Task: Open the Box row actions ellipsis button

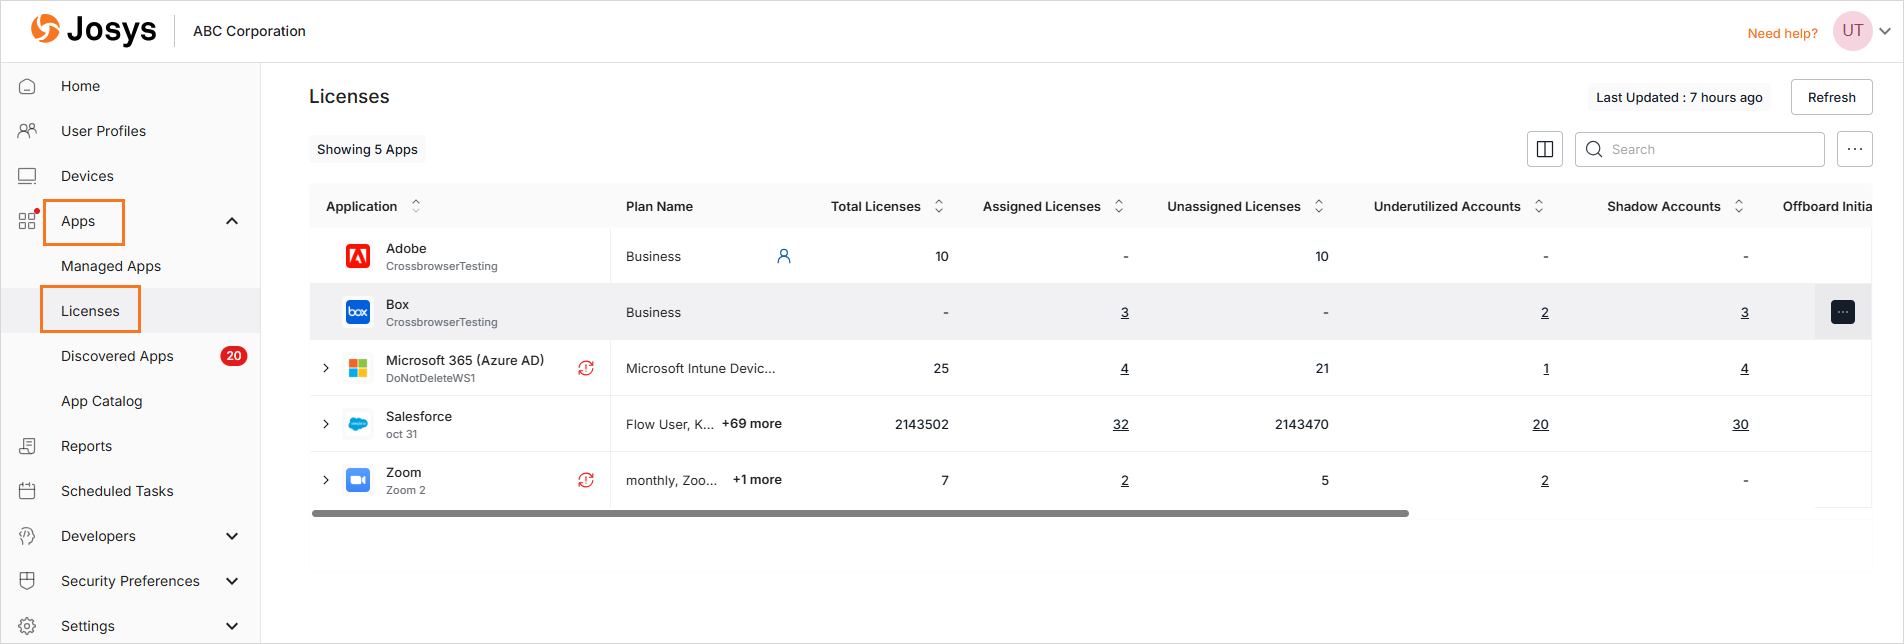Action: (x=1843, y=312)
